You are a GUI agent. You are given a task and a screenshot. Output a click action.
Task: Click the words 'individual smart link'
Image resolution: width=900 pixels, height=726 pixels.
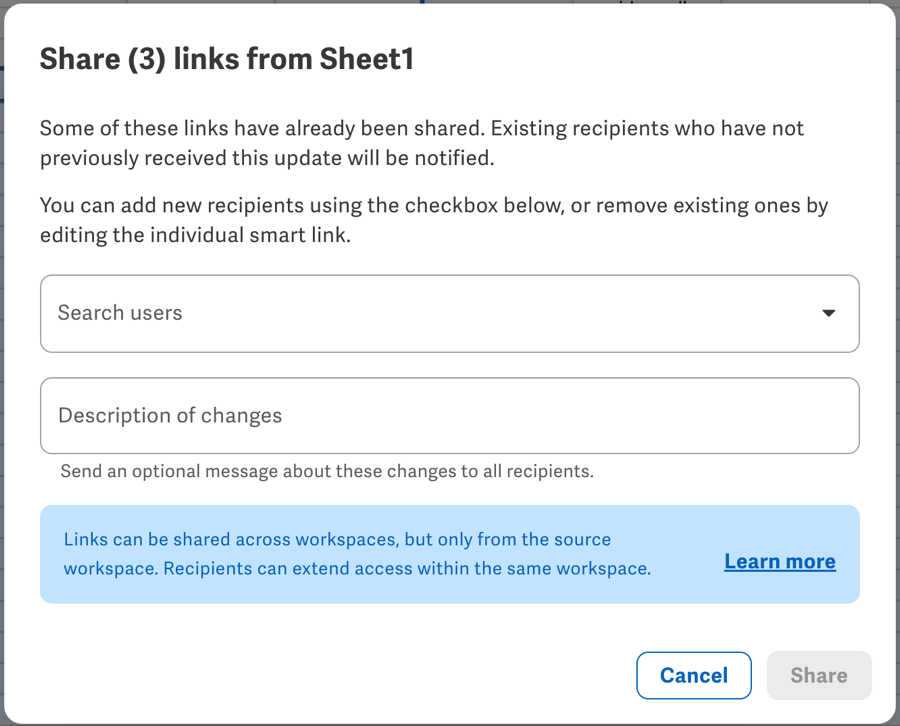[250, 235]
